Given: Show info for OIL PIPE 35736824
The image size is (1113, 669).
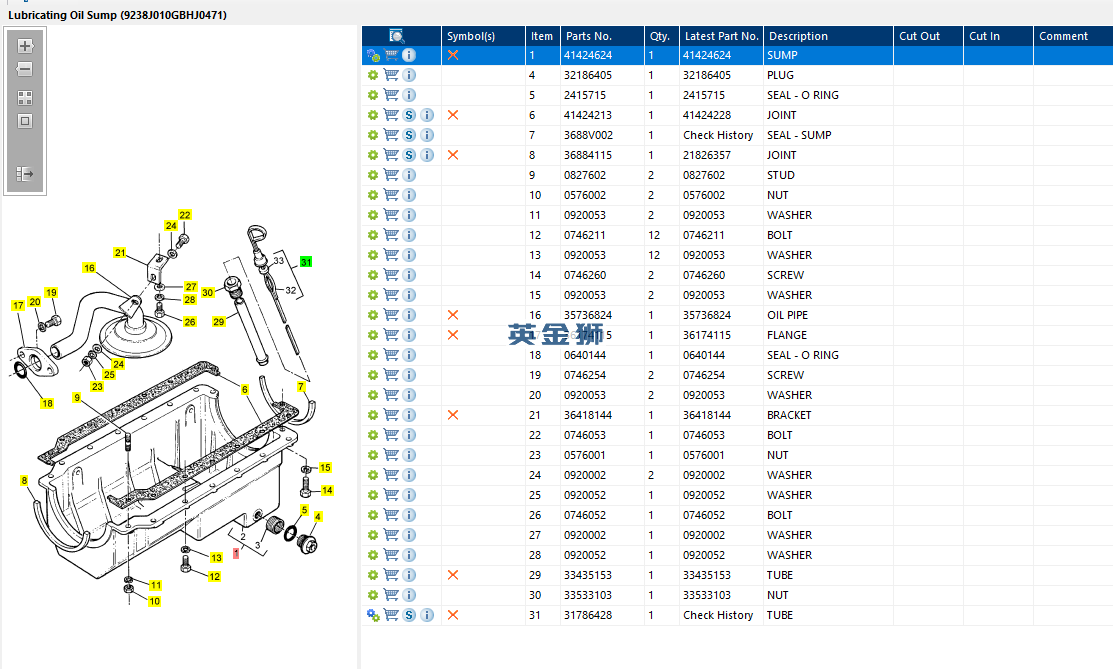Looking at the screenshot, I should (x=409, y=315).
